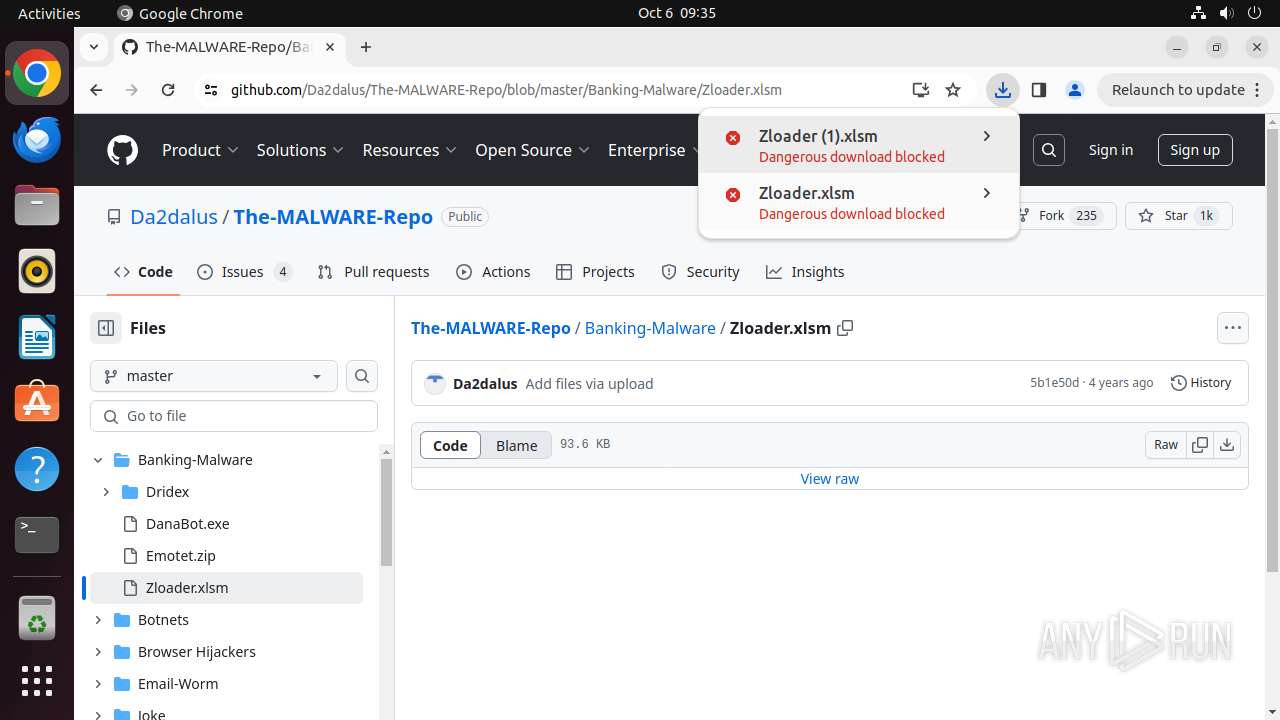This screenshot has width=1280, height=720.
Task: Show applications grid
Action: point(37,681)
